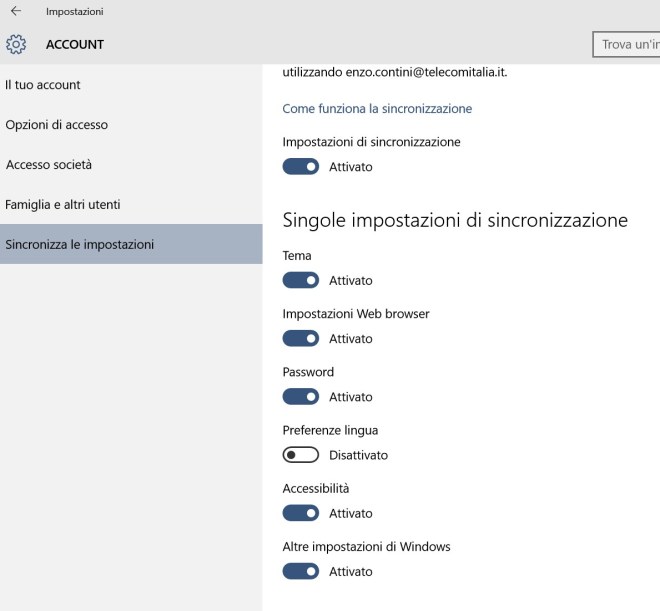
Task: Click the ACCOUNT header title
Action: click(x=75, y=45)
